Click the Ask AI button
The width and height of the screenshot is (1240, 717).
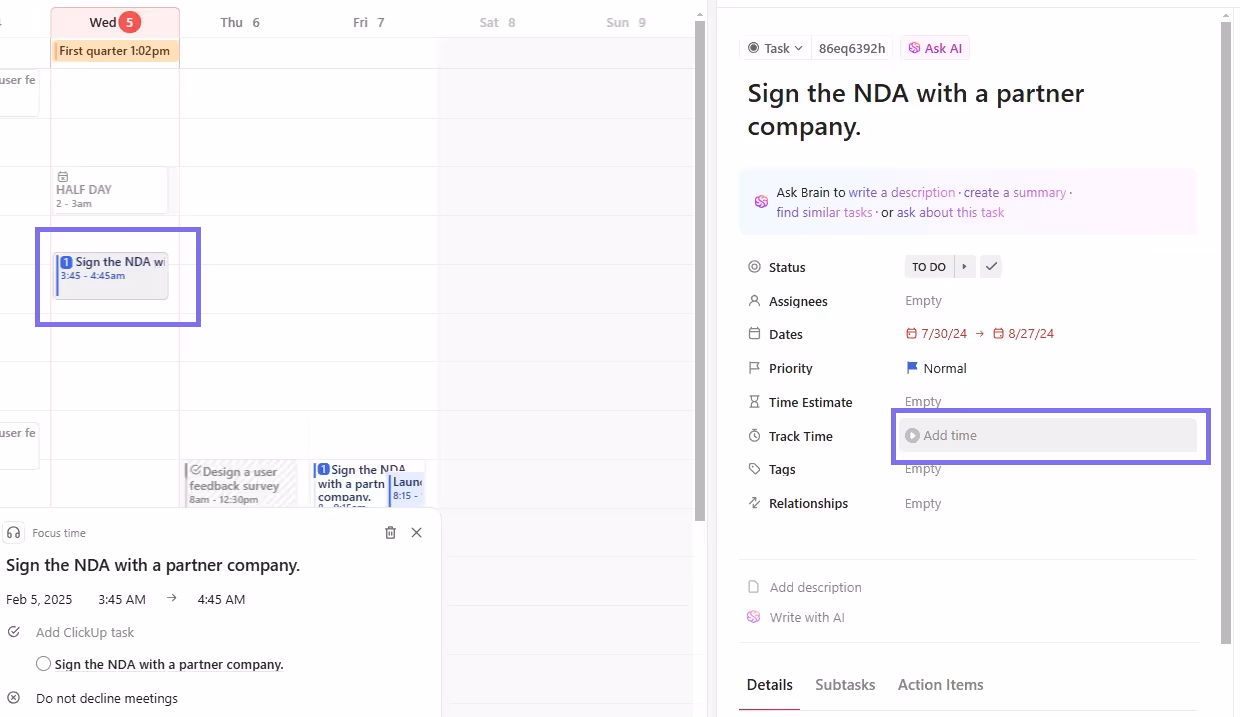[x=935, y=48]
